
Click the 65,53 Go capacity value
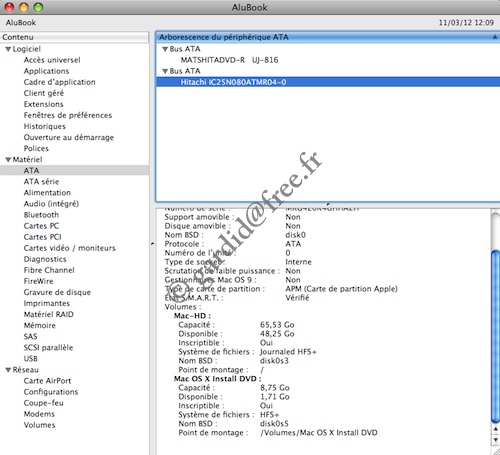tap(277, 325)
